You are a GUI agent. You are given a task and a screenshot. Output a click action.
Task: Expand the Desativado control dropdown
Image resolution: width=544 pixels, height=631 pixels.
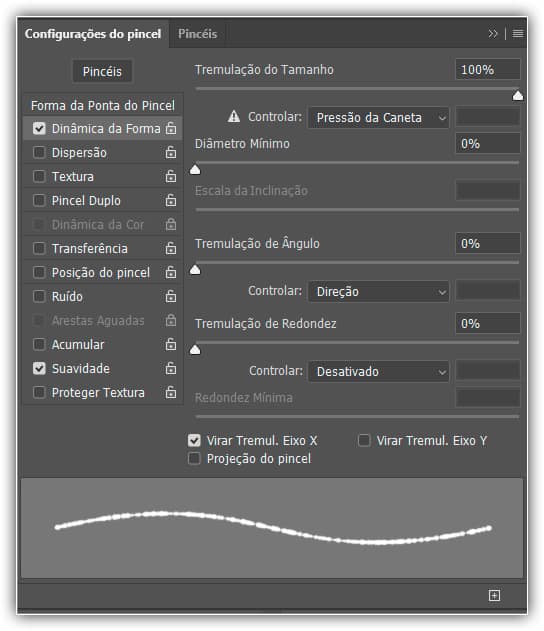378,371
